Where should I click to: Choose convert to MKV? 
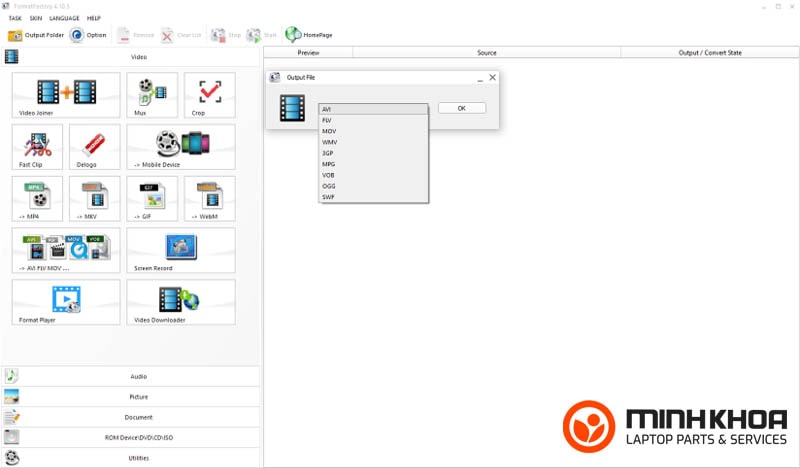coord(94,199)
